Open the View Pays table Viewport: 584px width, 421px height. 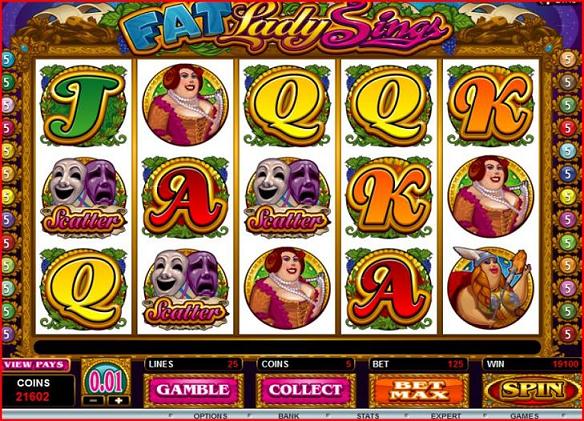coord(35,364)
